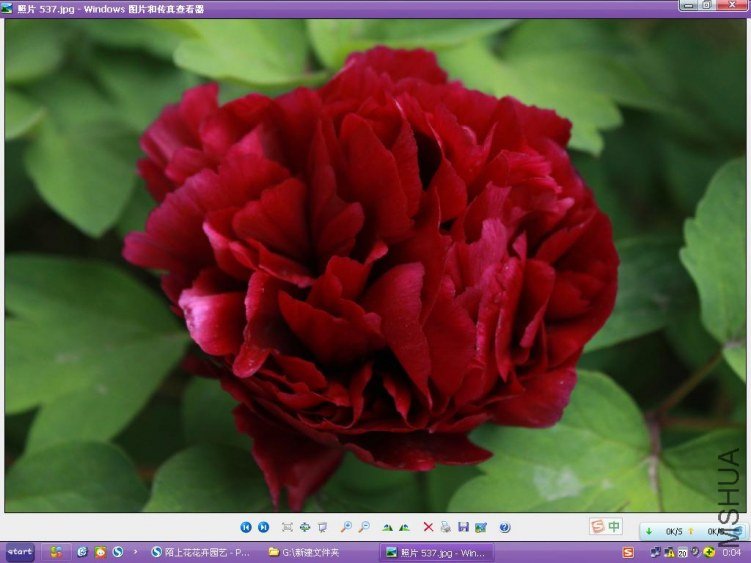Print the current picture
The height and width of the screenshot is (563, 751).
tap(445, 527)
